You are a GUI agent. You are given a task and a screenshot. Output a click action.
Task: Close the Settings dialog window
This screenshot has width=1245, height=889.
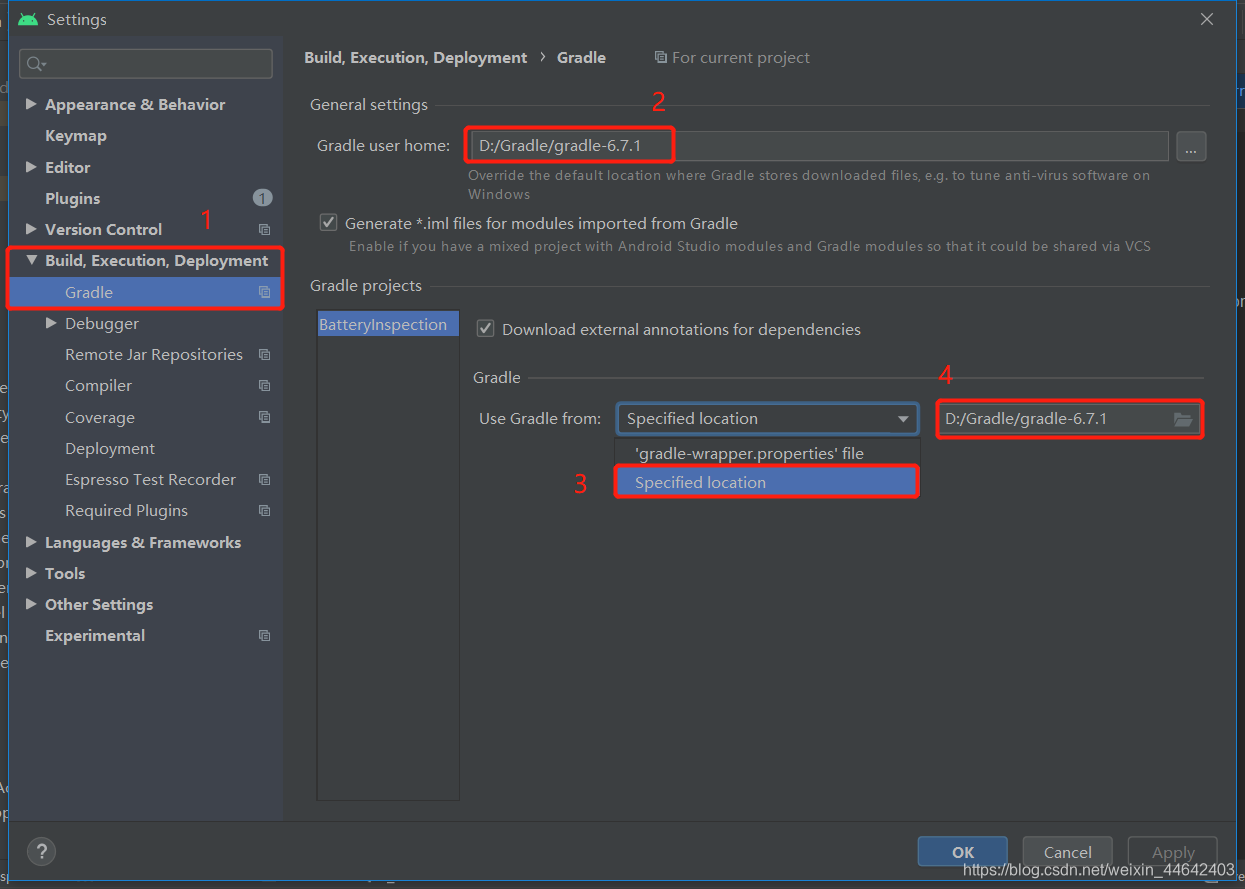tap(1207, 19)
